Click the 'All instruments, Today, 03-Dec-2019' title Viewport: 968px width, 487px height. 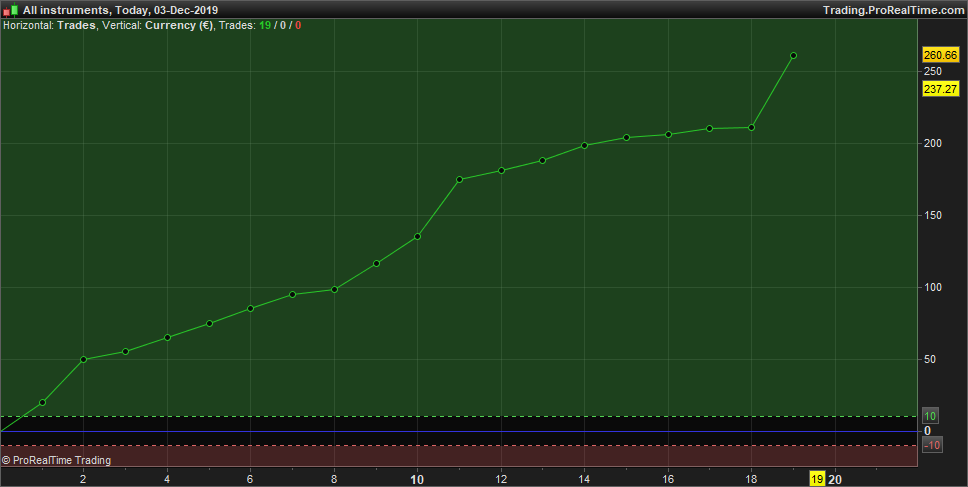click(120, 10)
